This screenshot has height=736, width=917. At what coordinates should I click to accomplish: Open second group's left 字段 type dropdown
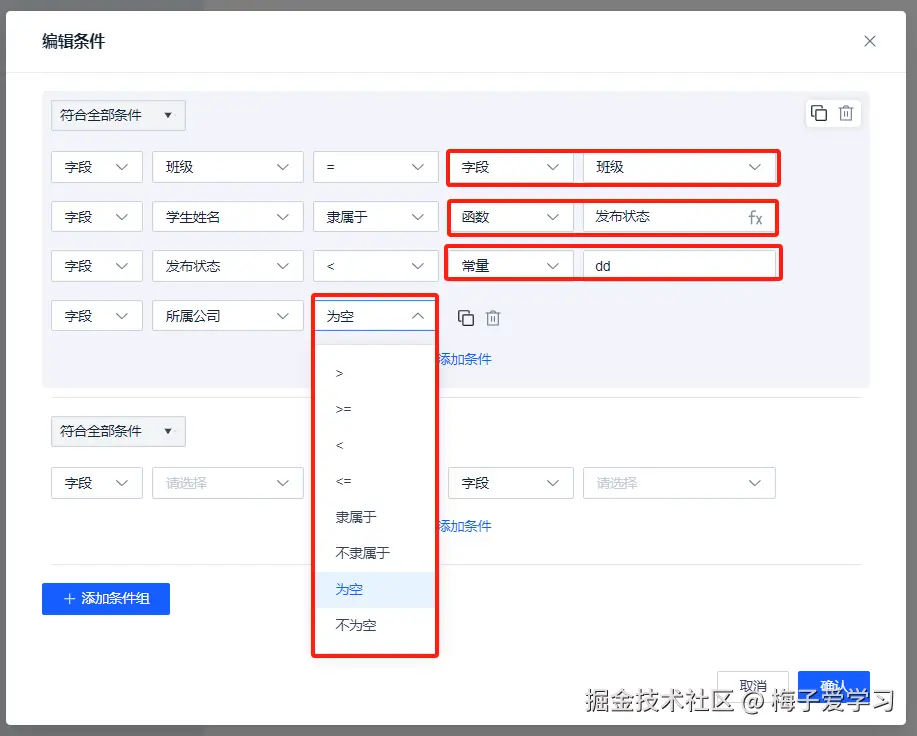[96, 483]
